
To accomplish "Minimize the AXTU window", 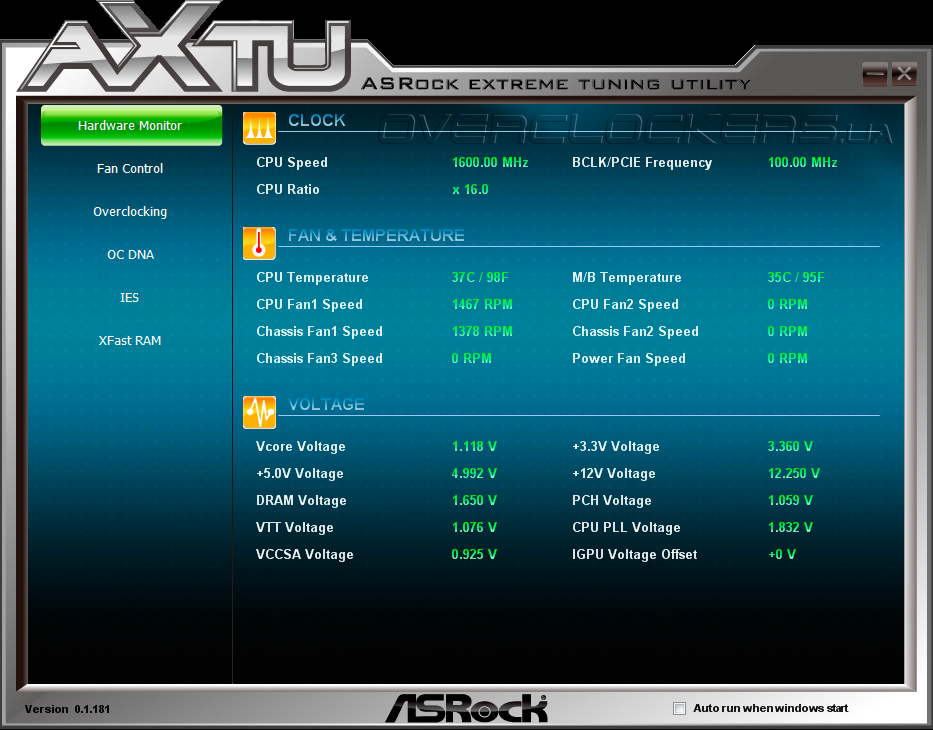I will pos(875,74).
